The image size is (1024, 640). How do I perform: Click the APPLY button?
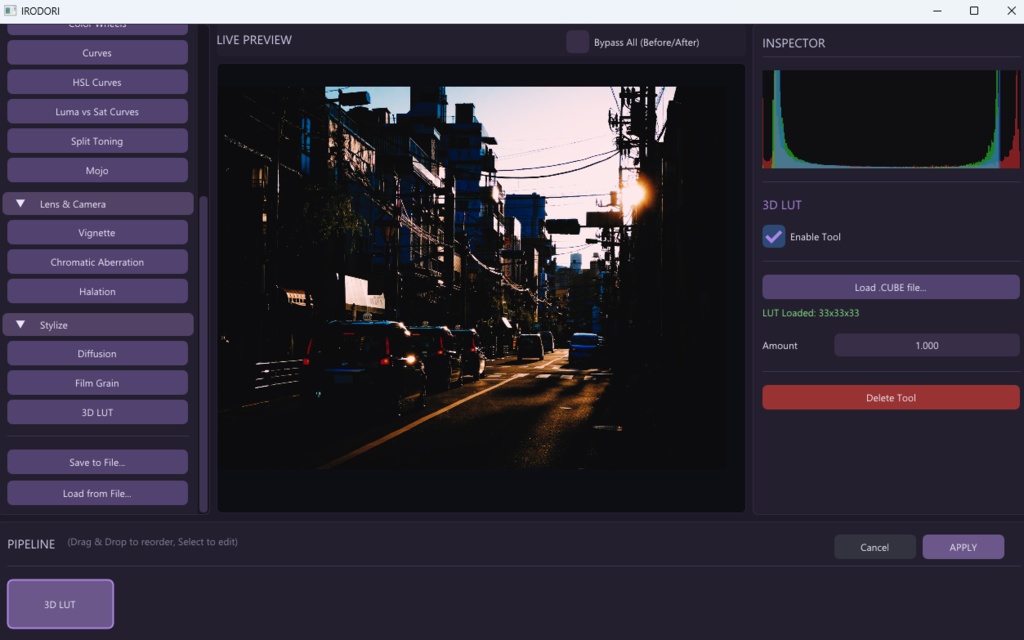pyautogui.click(x=963, y=547)
